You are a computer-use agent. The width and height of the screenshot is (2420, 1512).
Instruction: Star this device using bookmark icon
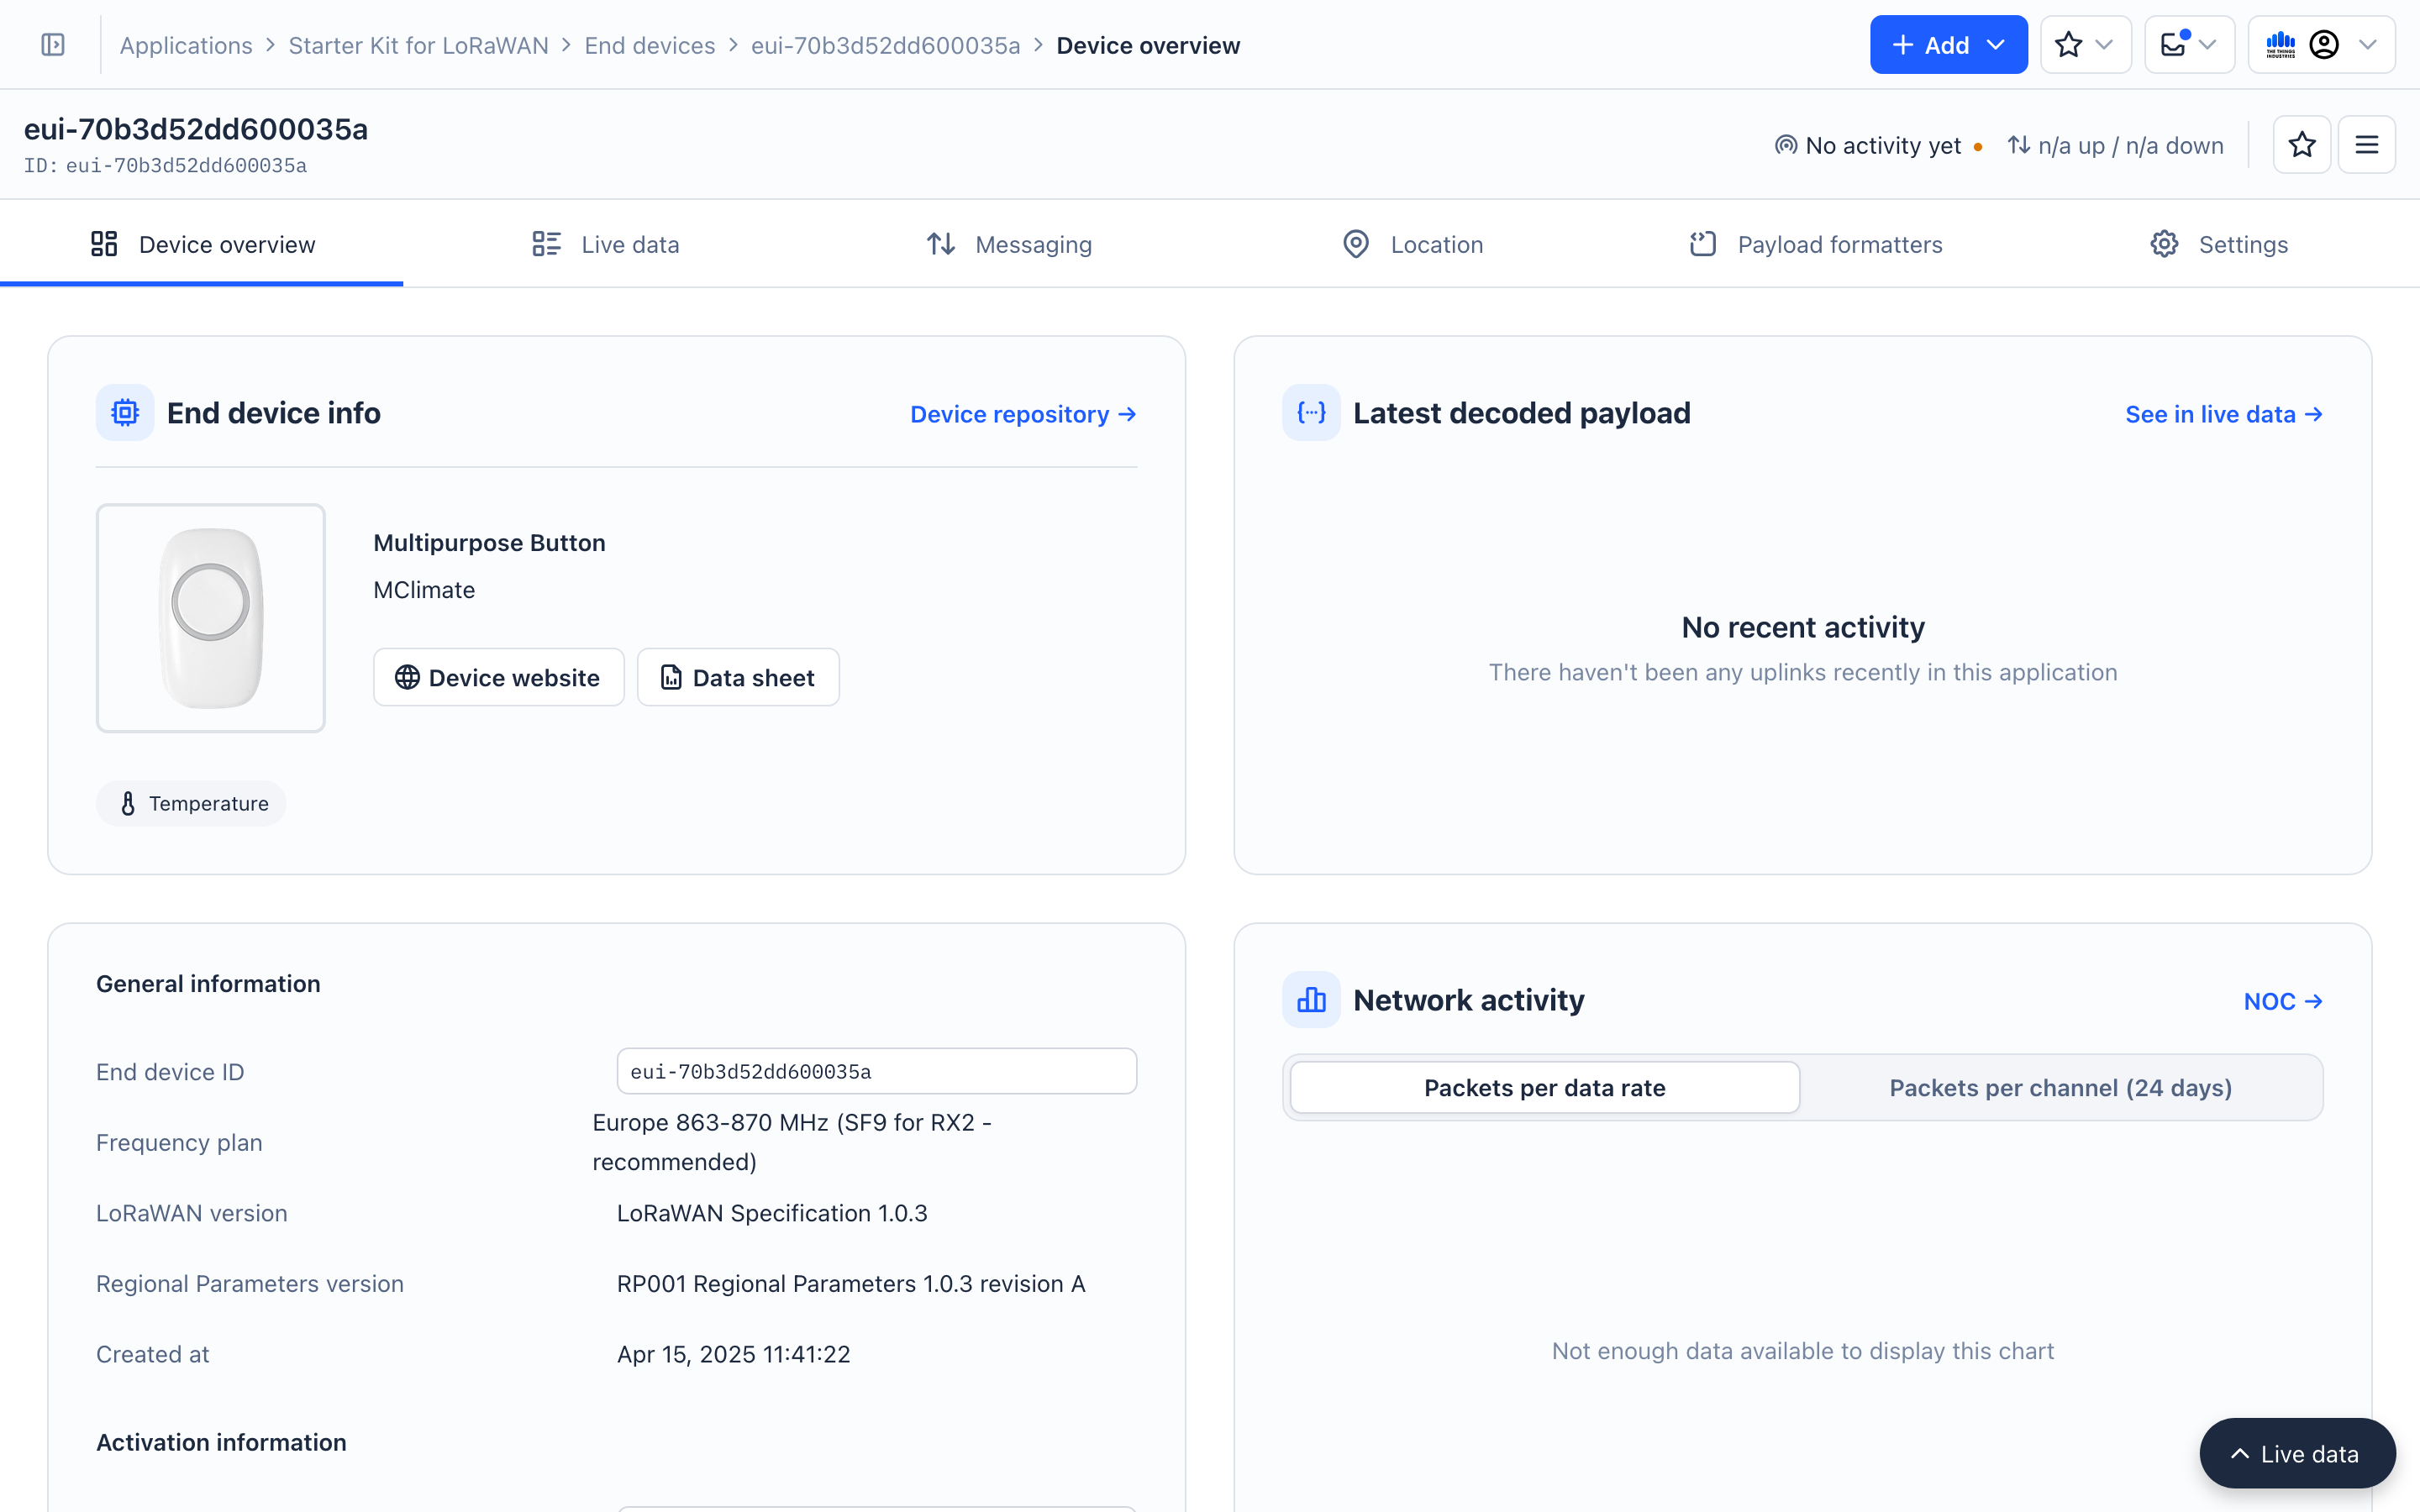pyautogui.click(x=2302, y=145)
